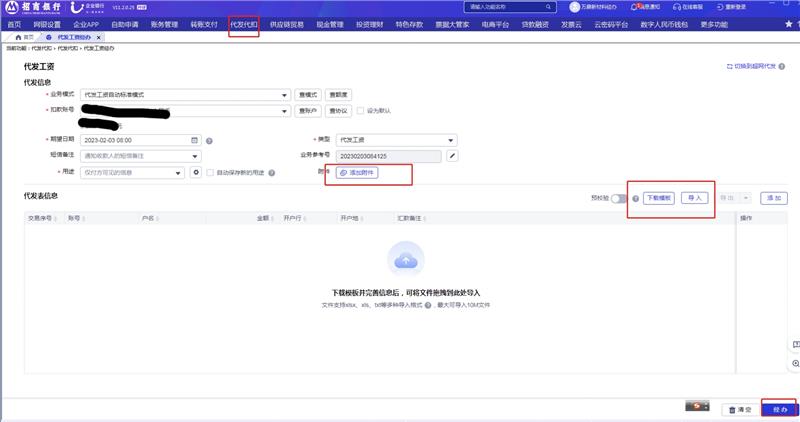The image size is (800, 422).
Task: Open 消息通知 bell in the top bar
Action: point(645,7)
